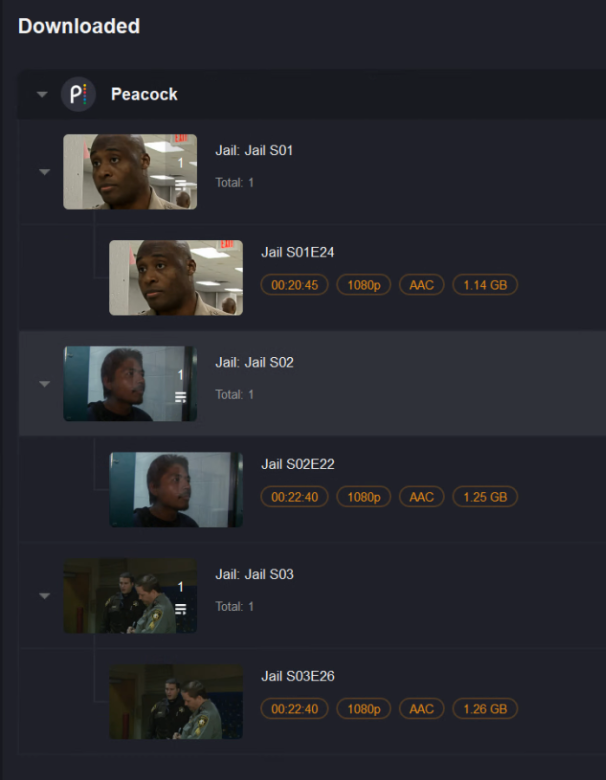Collapse the Jail S02 season arrow

(x=45, y=384)
